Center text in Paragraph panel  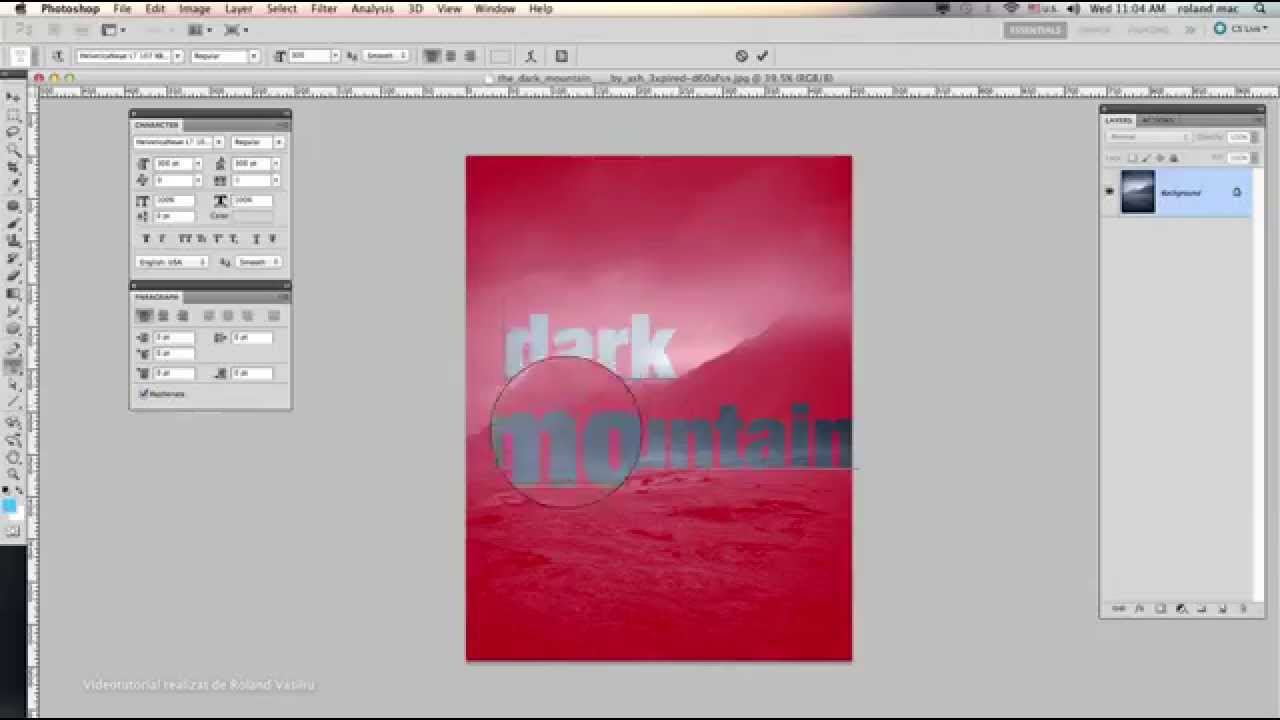163,316
